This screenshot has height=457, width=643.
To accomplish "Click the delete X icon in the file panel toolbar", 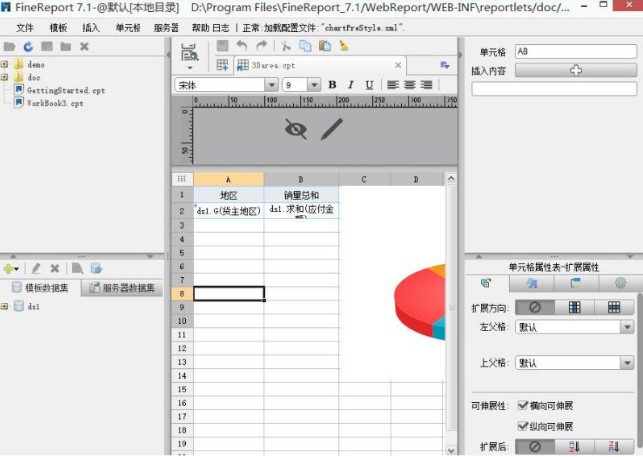I will (x=84, y=46).
